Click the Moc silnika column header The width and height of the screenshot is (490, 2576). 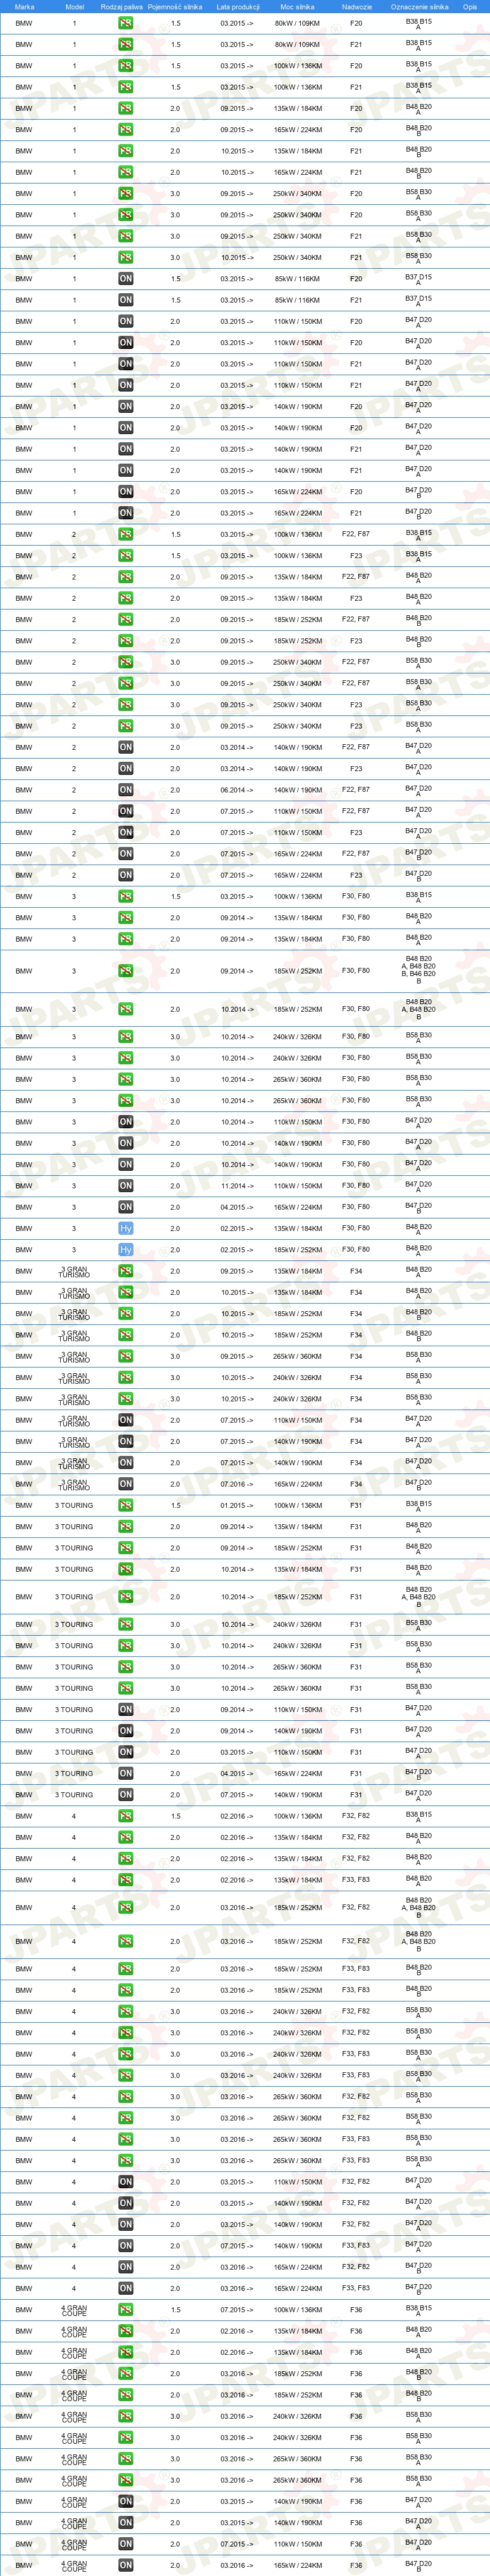click(297, 7)
